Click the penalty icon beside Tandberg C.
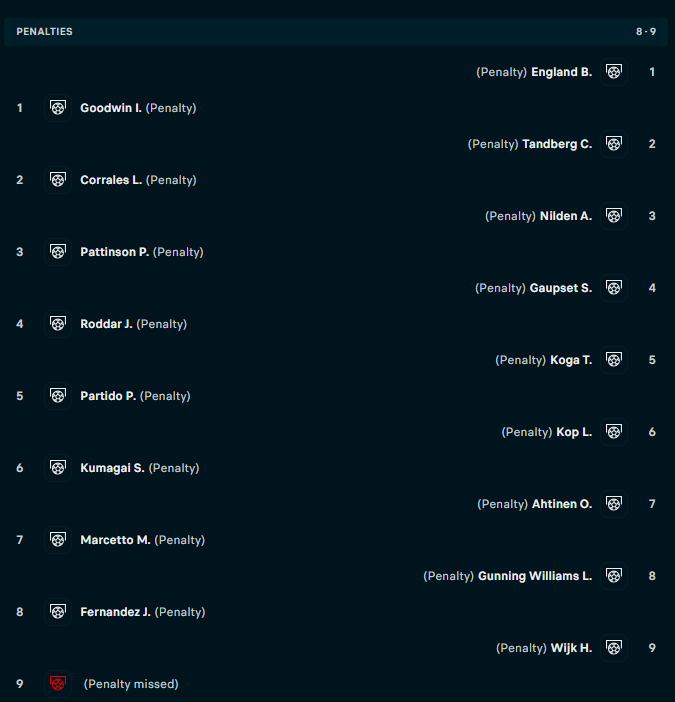Image resolution: width=675 pixels, height=702 pixels. click(614, 144)
